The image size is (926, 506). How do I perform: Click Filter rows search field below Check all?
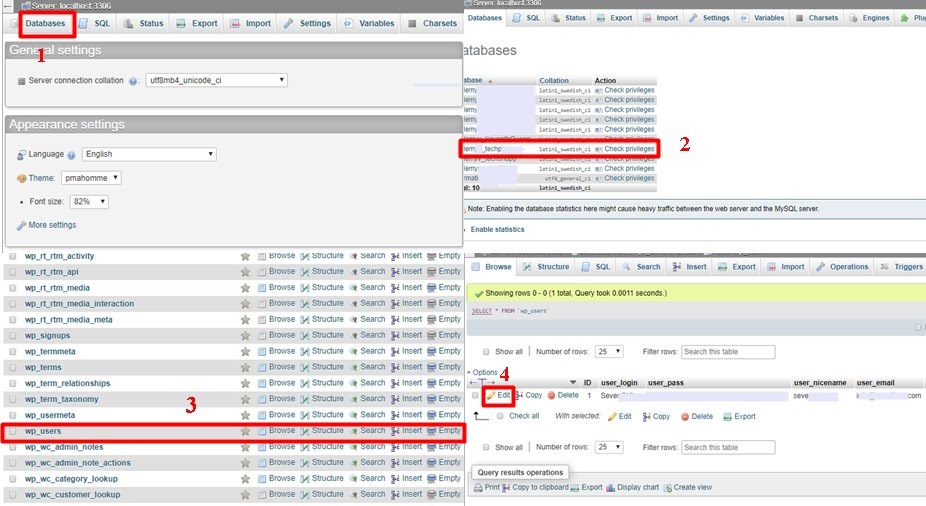pyautogui.click(x=728, y=448)
